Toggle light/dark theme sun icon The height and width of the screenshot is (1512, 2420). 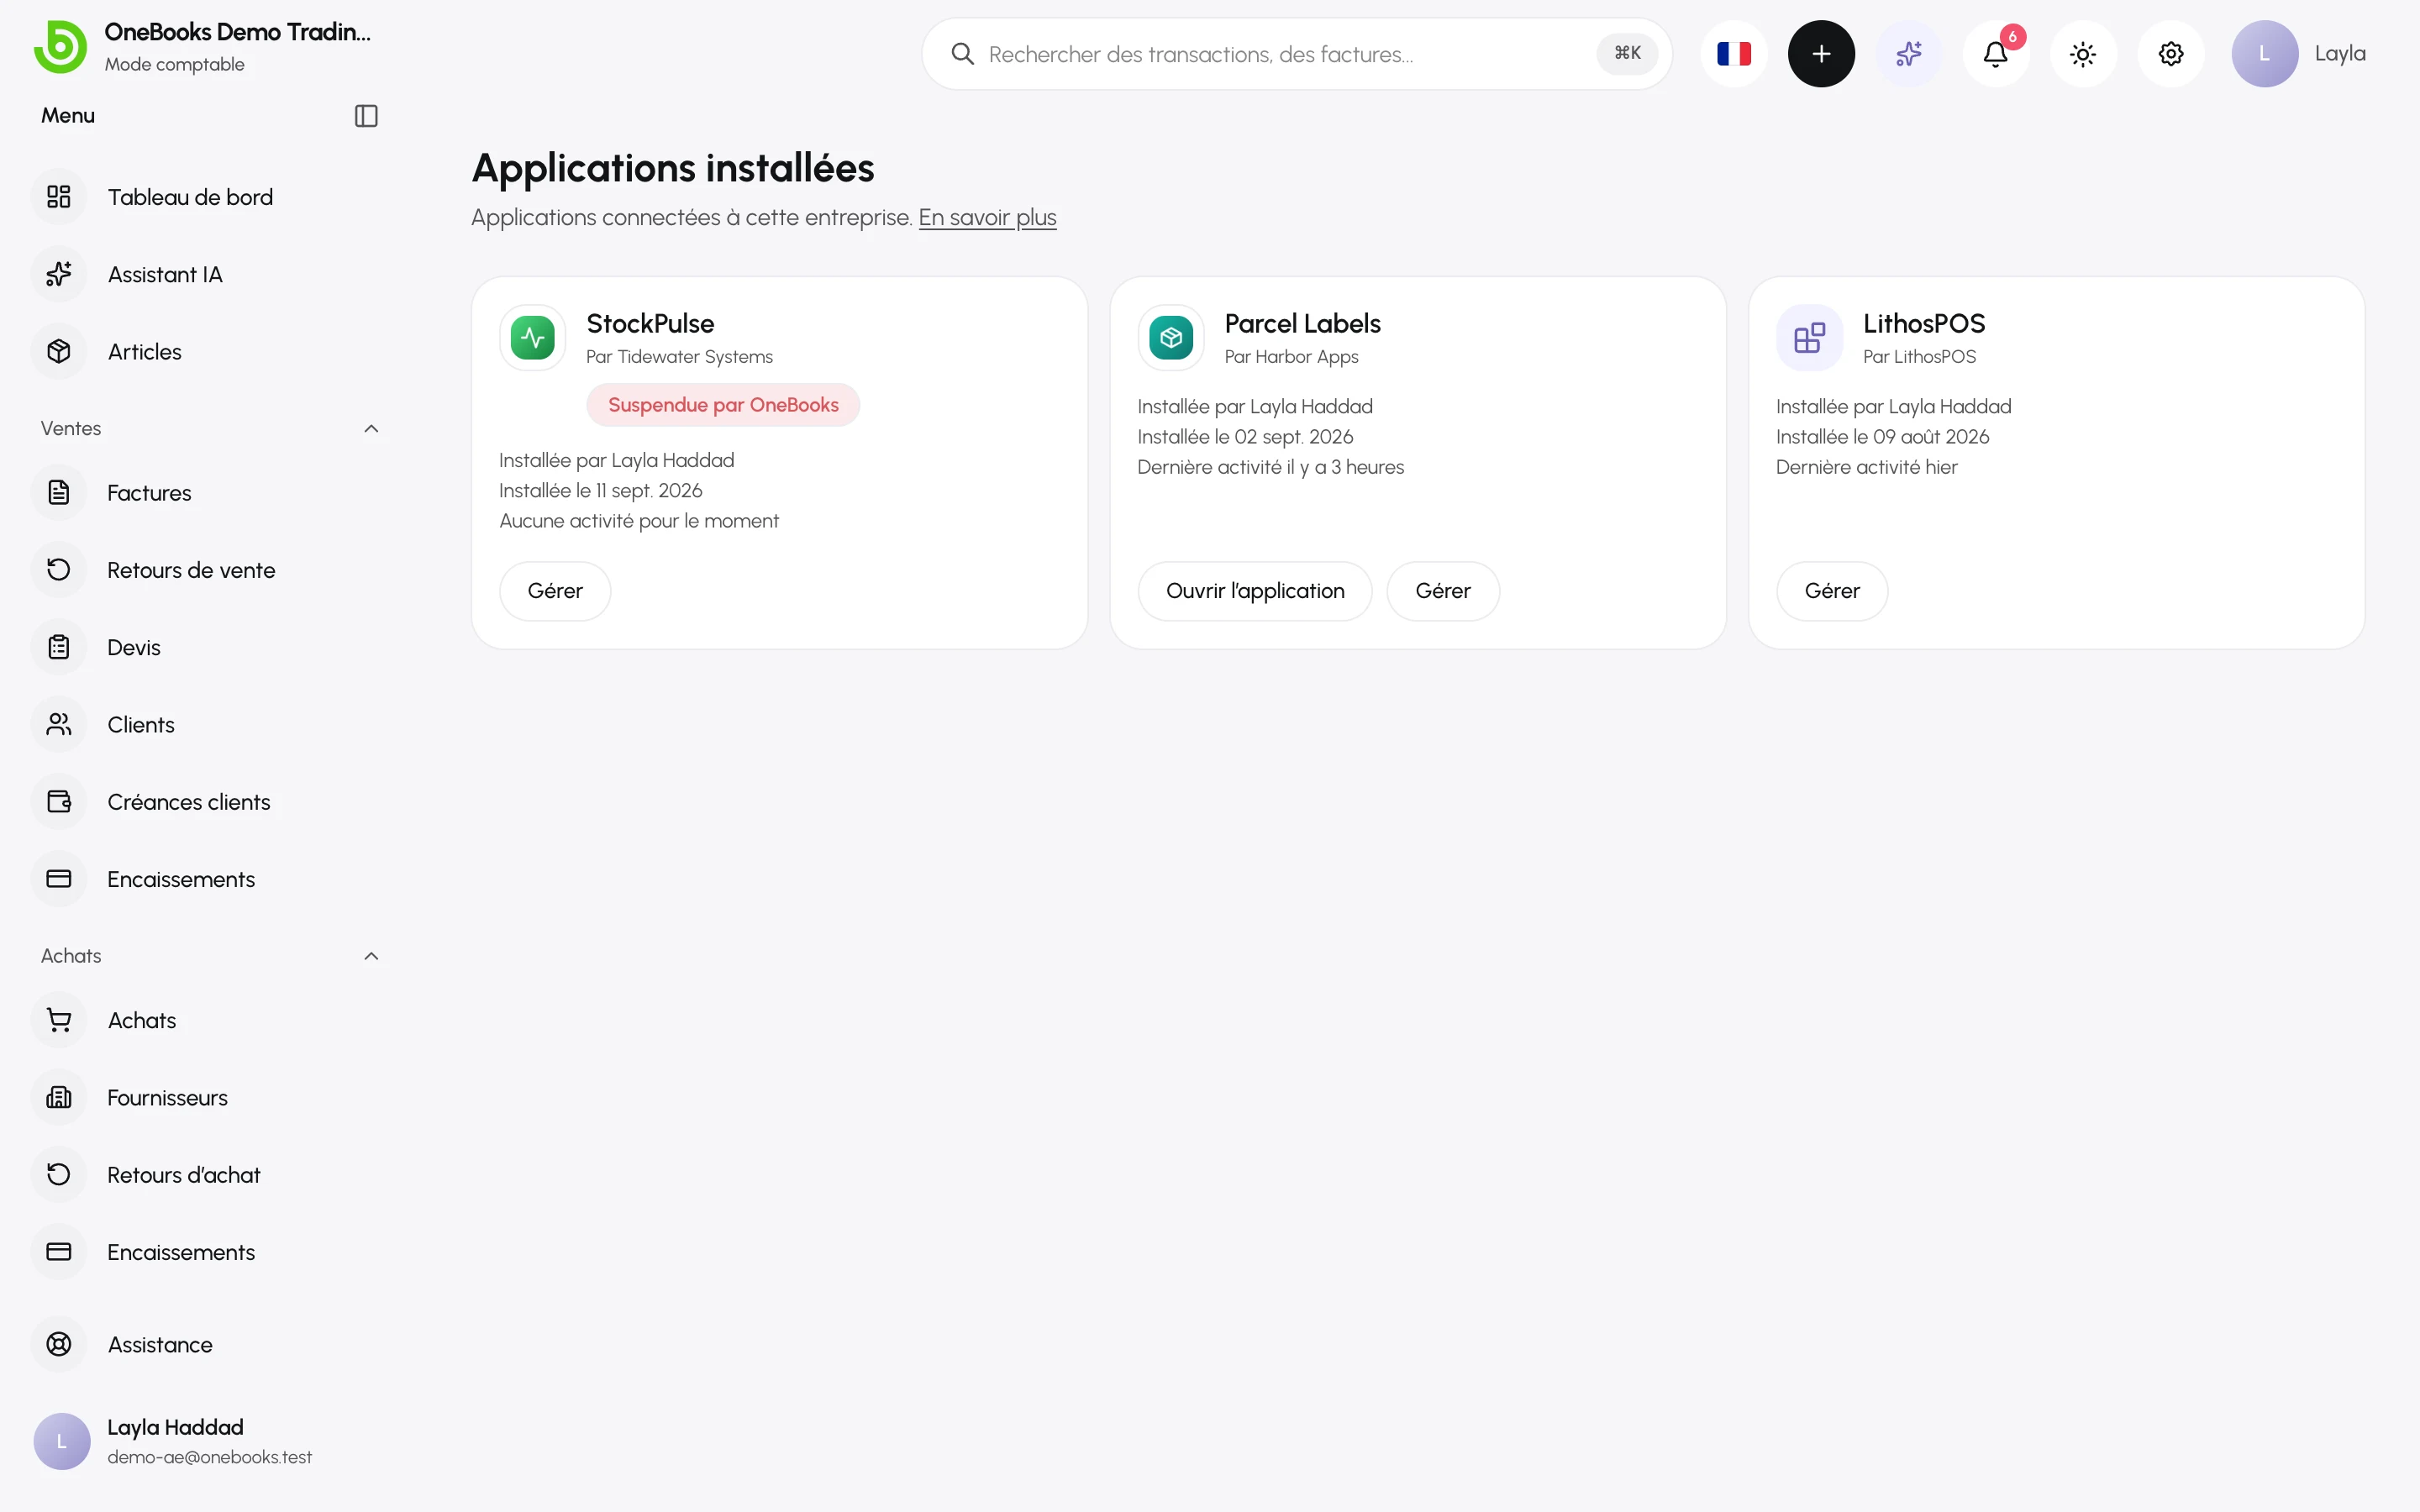click(2083, 54)
